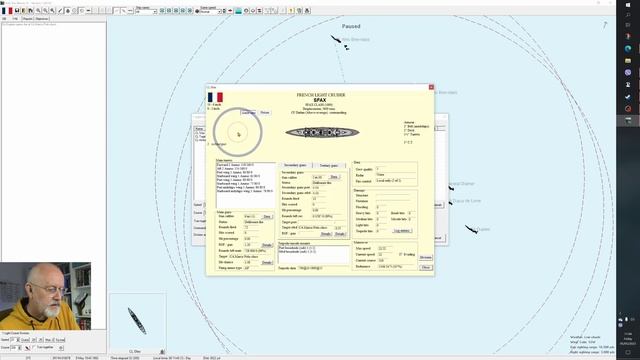
Task: Click the third magnifier zoom icon in the toolbar
Action: 52,11
